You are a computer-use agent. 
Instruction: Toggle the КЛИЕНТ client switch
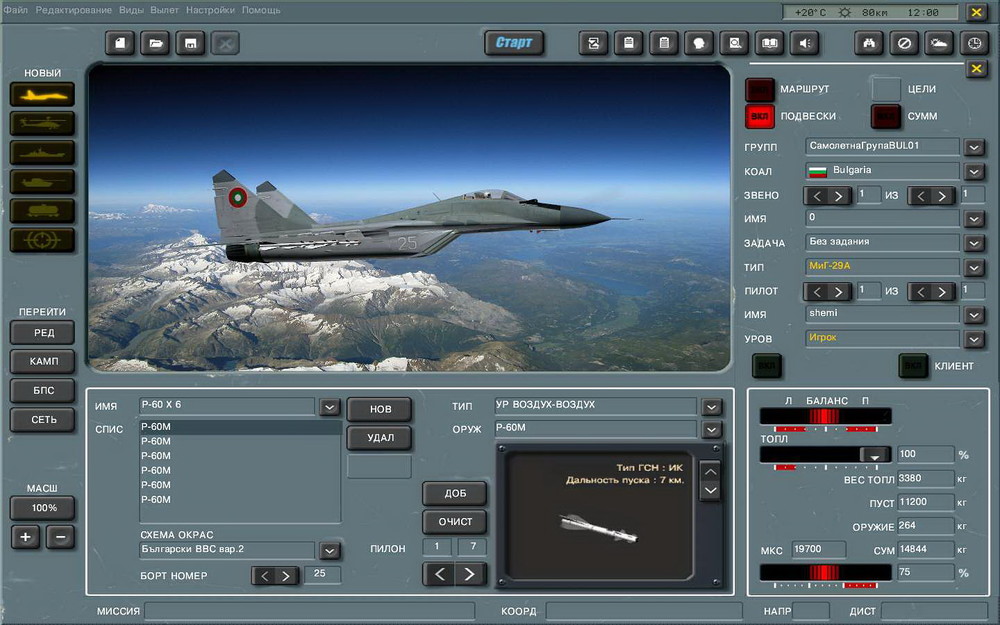tap(913, 366)
